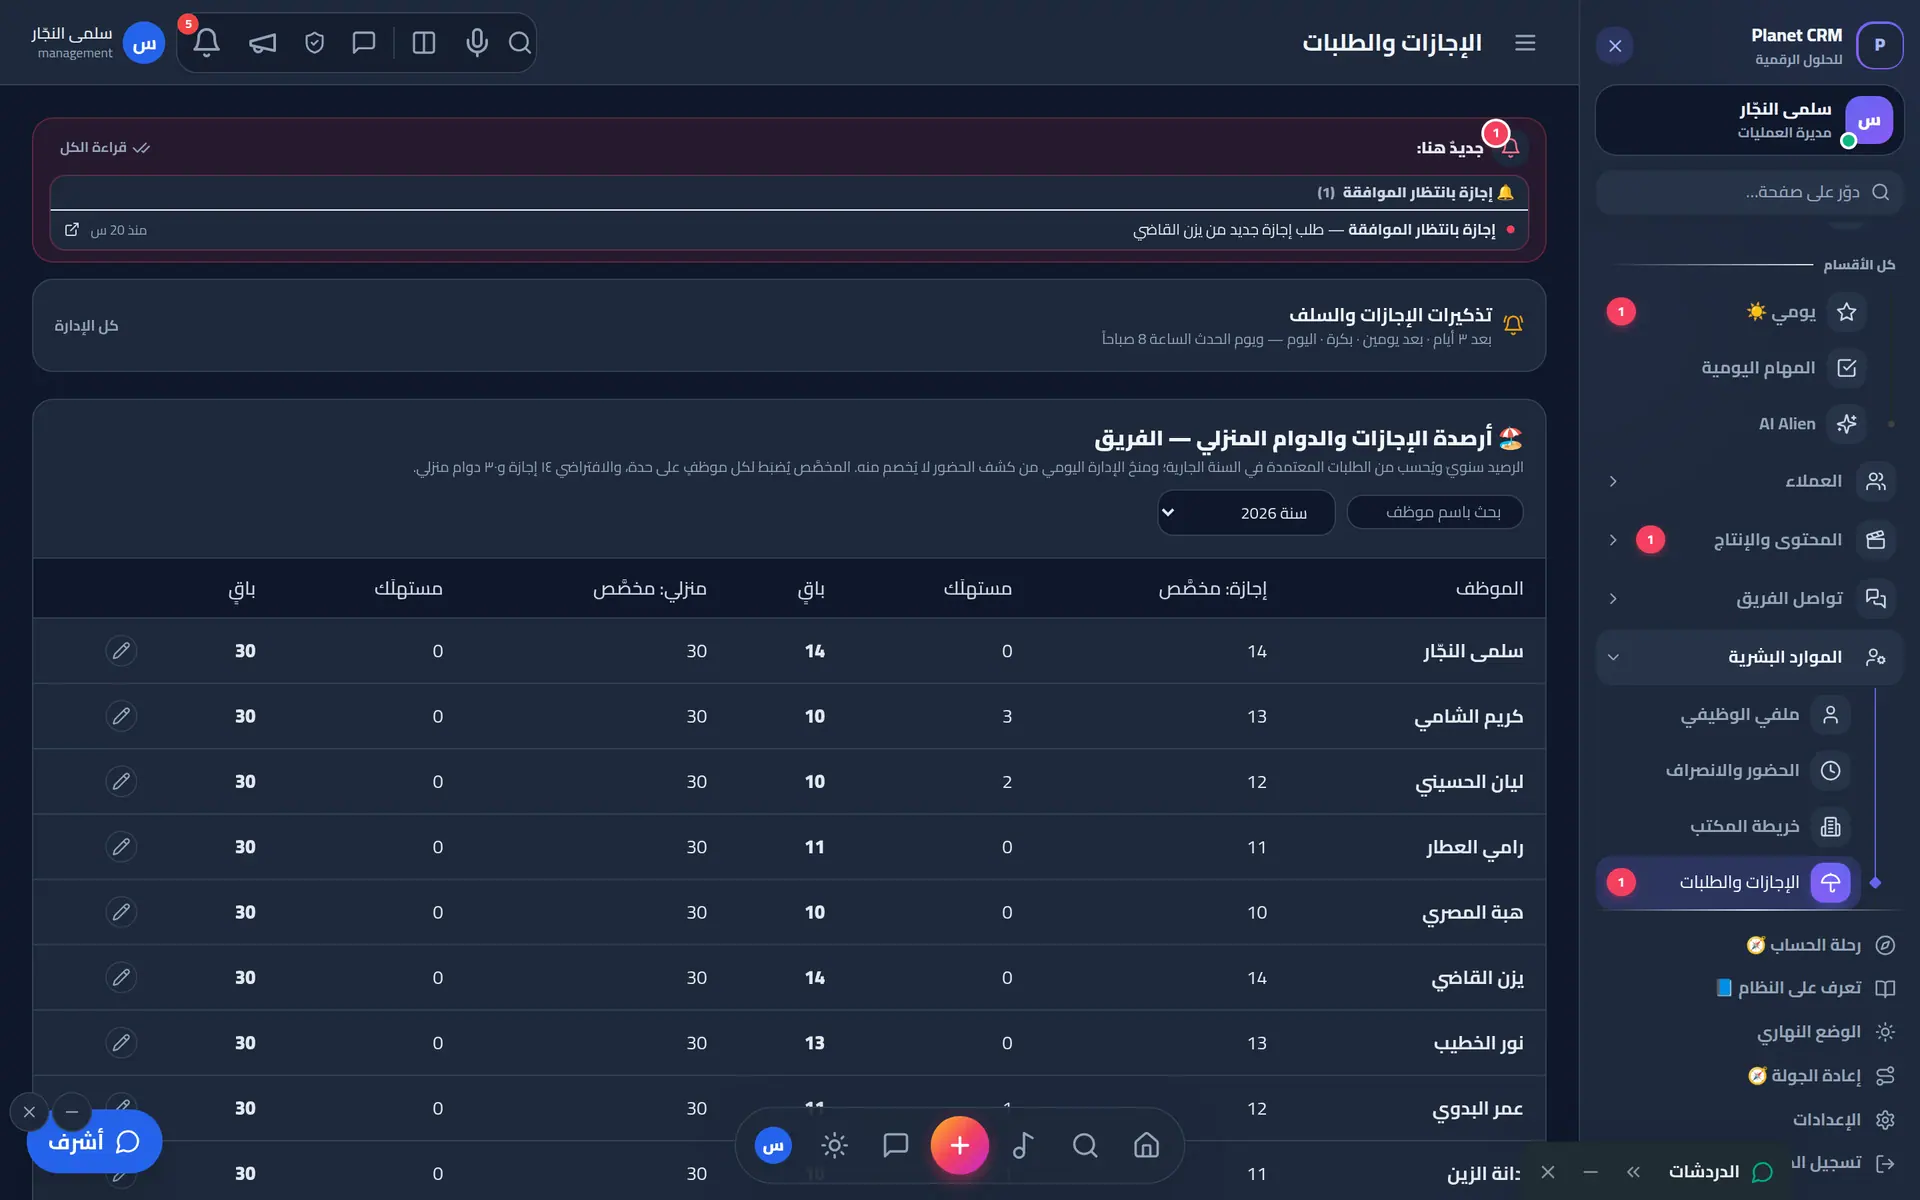Screen dimensions: 1920x1200
Task: Activate the microphone icon
Action: [x=477, y=43]
